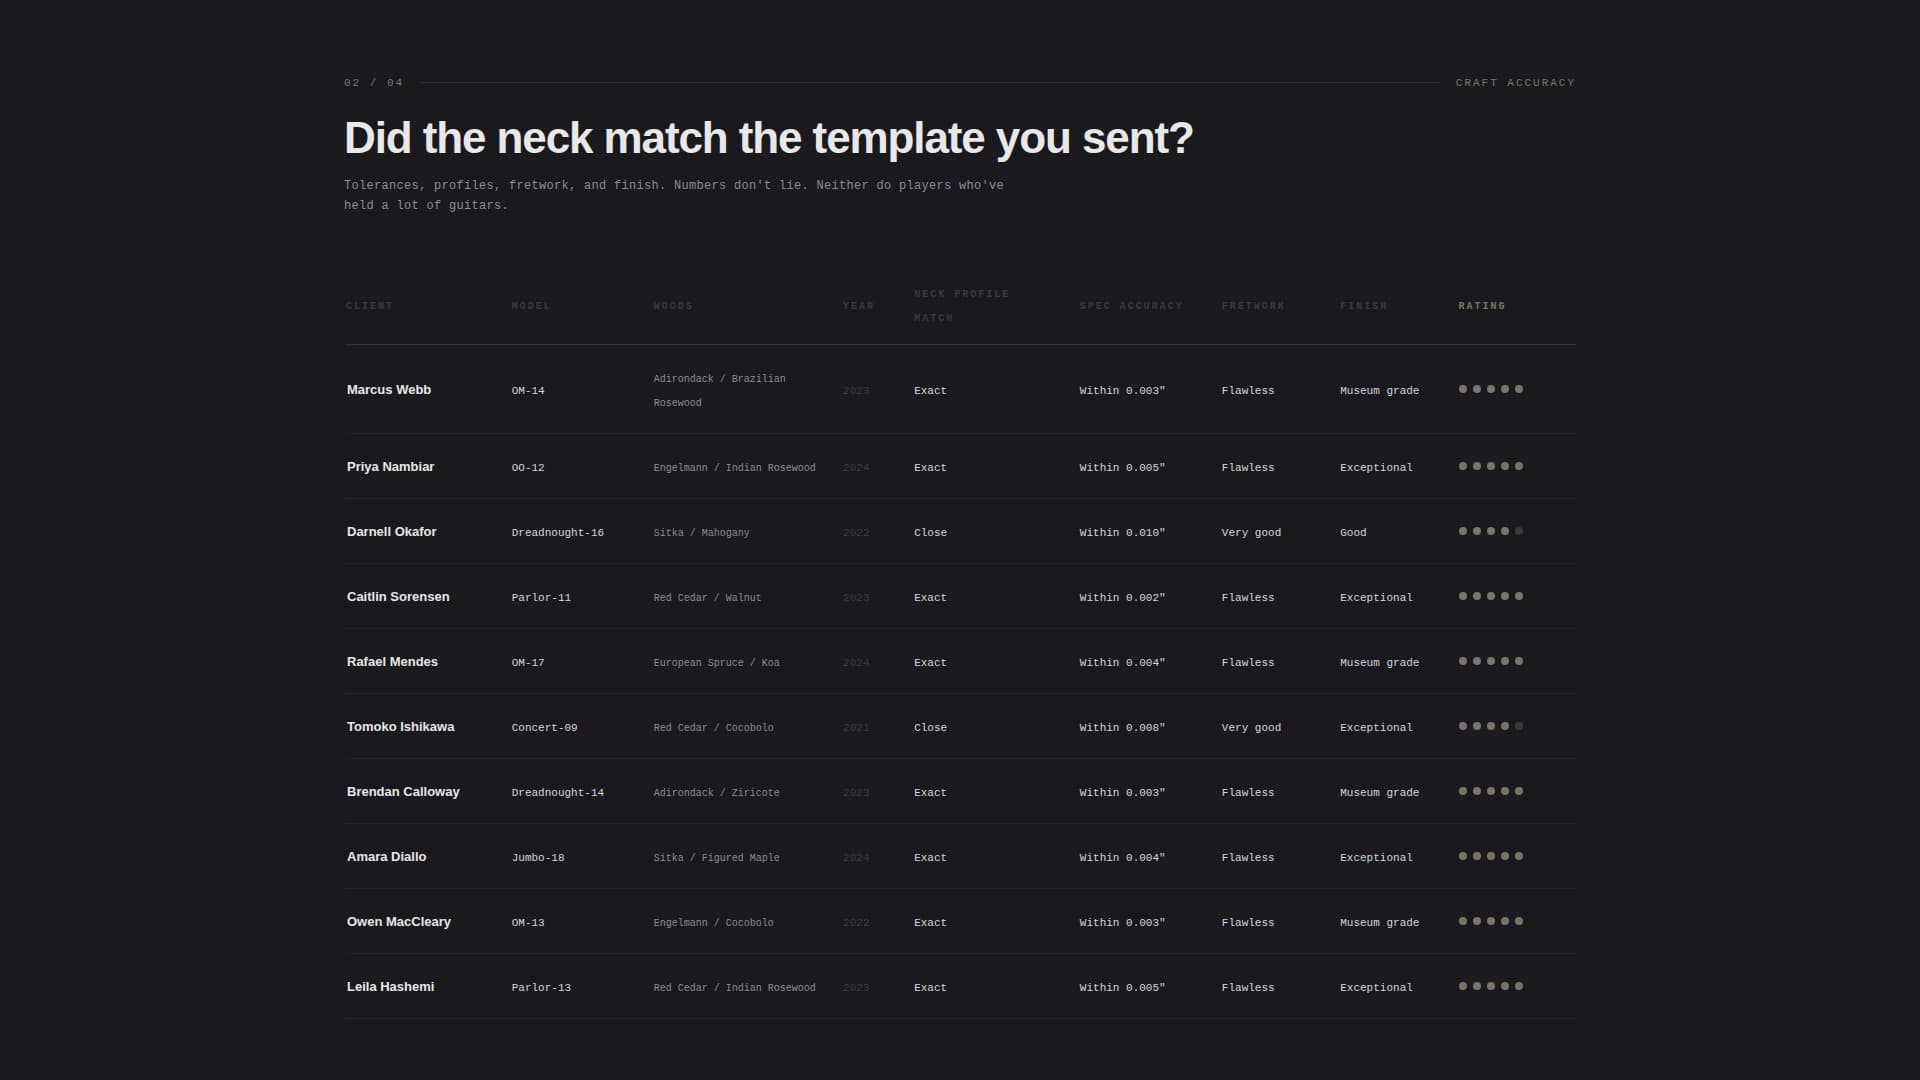Click Tomoko Ishikawa's Very good fretwork

[x=1251, y=728]
